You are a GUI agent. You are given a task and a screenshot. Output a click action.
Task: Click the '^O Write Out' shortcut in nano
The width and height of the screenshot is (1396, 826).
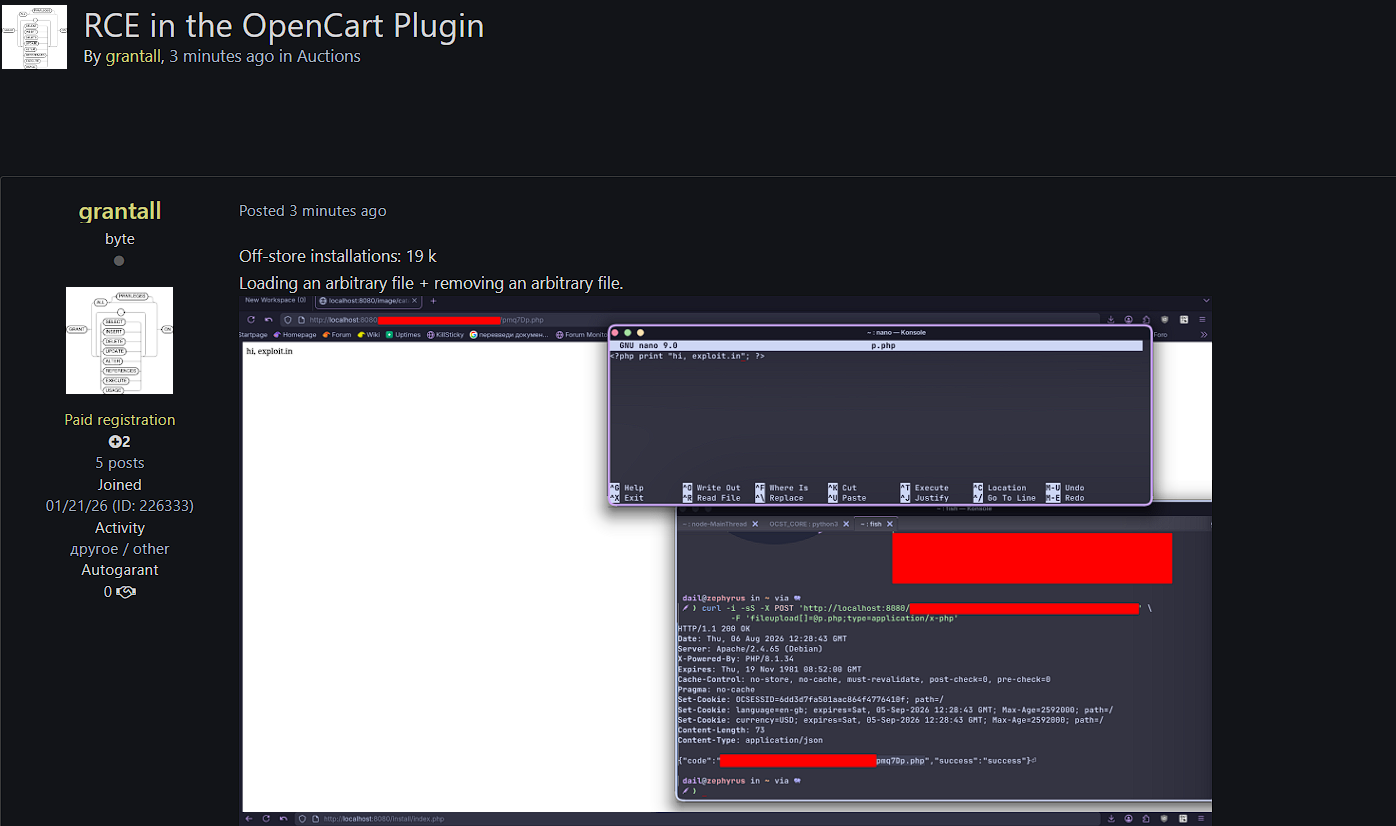(712, 488)
